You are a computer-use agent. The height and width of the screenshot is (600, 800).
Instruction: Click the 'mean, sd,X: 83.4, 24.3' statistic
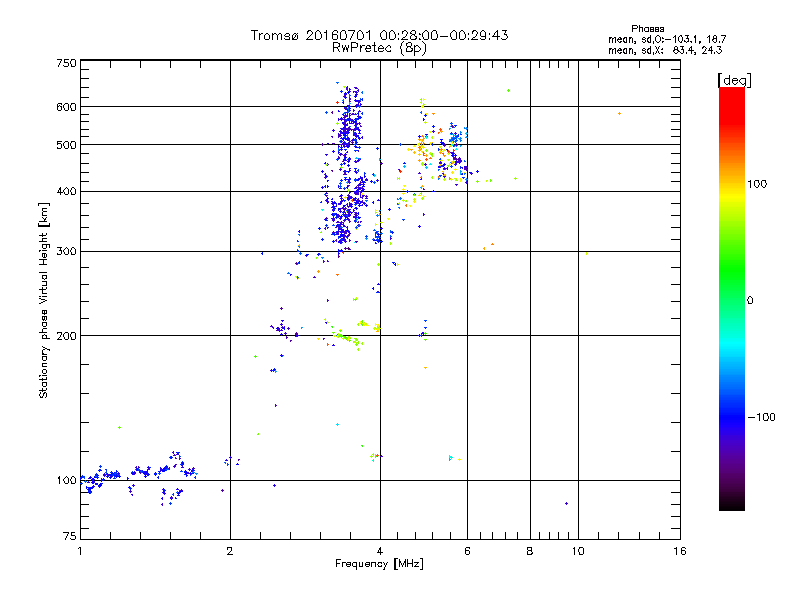665,50
